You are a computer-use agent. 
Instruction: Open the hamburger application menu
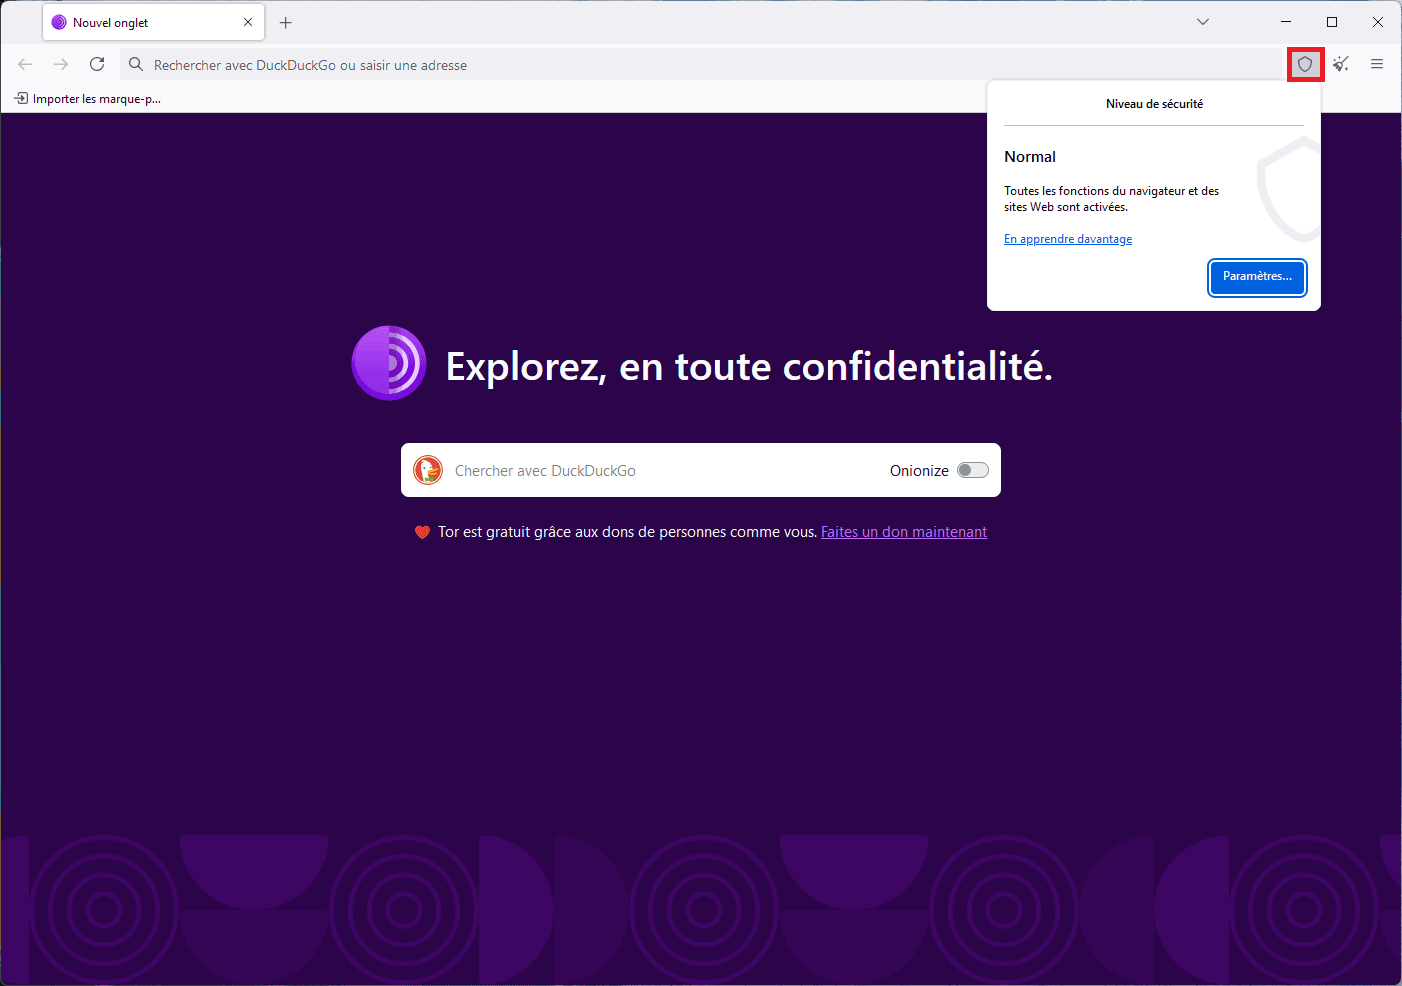[1377, 64]
